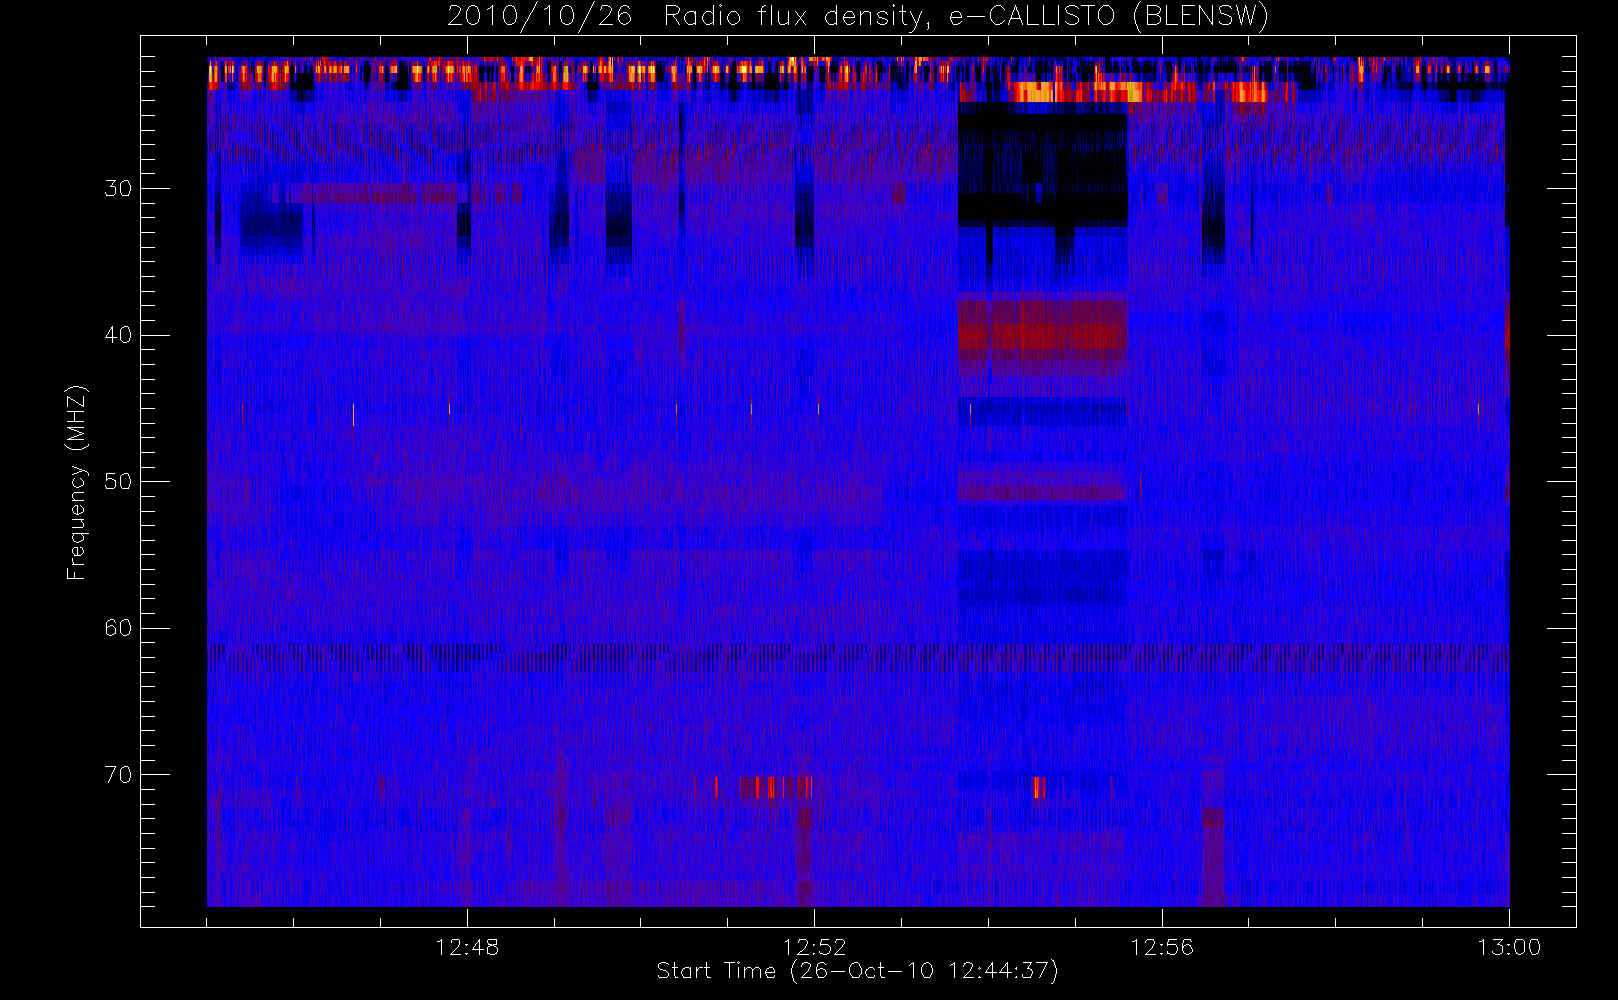Click the 12:56 time tick label
This screenshot has height=1000, width=1618.
pyautogui.click(x=1162, y=947)
